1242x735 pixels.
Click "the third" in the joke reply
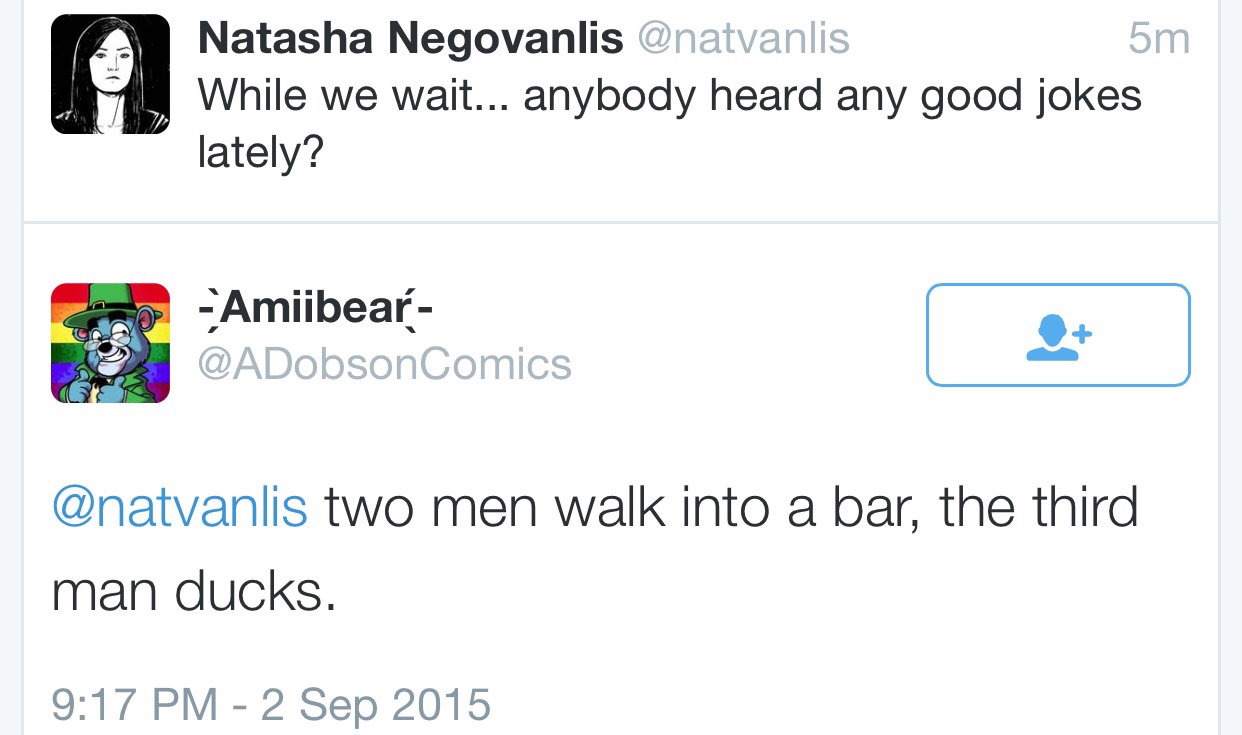(1040, 507)
